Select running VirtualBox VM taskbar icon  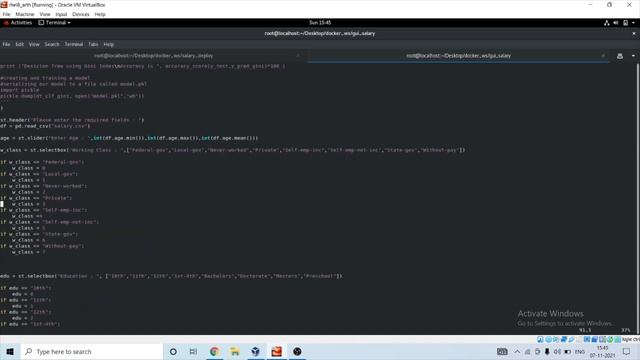click(276, 351)
